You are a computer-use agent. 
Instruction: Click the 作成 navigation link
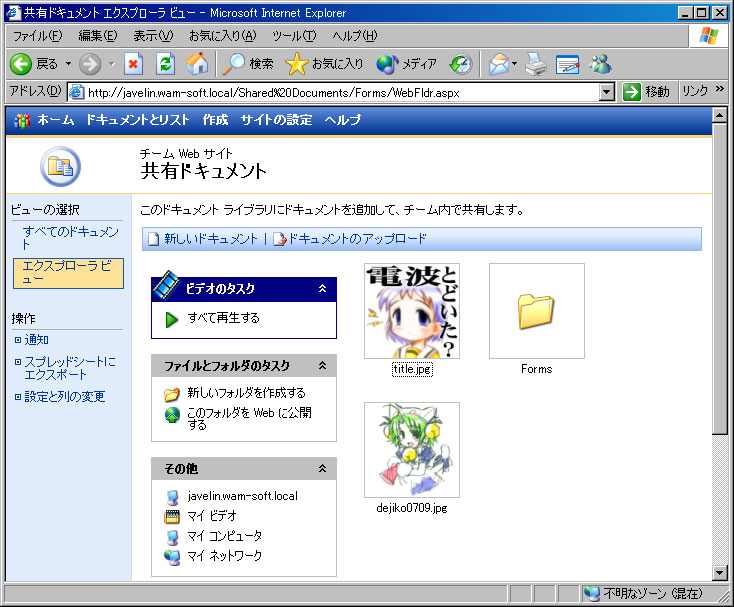215,120
